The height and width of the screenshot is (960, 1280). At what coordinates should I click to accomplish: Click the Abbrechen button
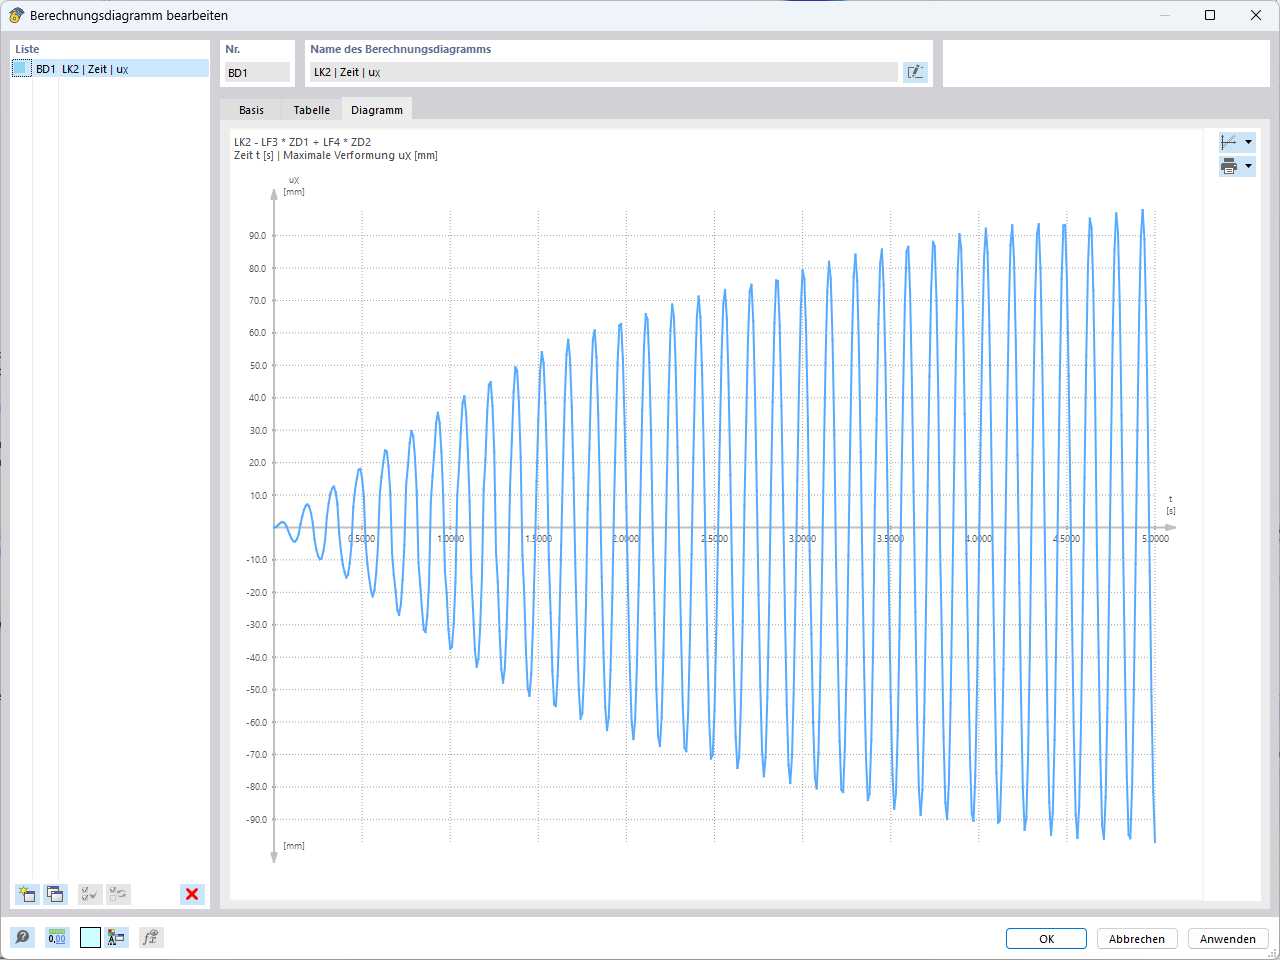1137,939
